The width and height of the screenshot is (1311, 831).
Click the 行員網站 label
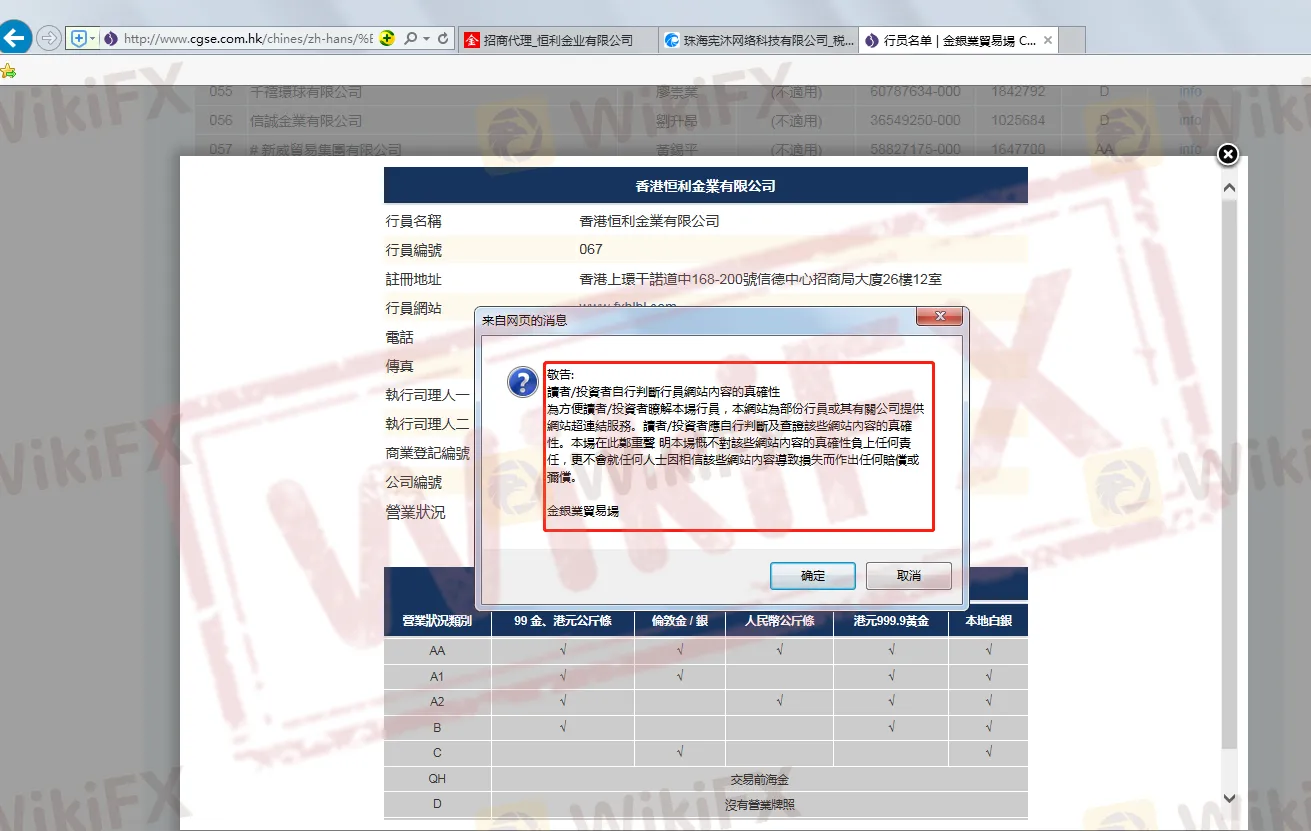tap(414, 308)
